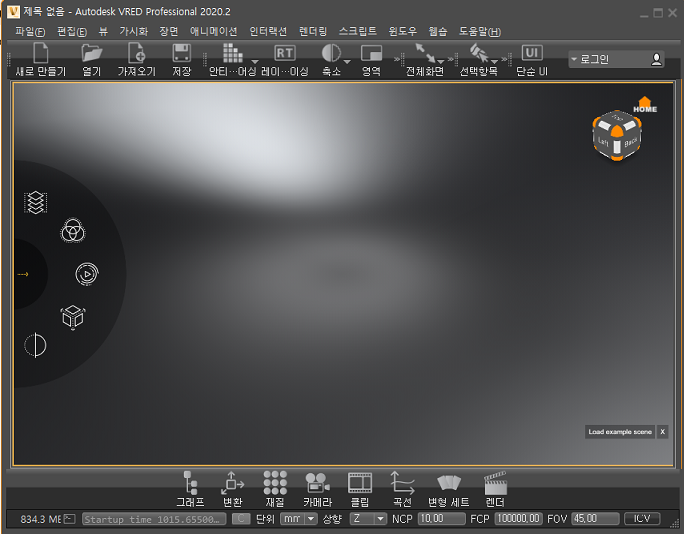Open the 선택항목 dropdown arrow
684x534 pixels.
click(x=494, y=62)
